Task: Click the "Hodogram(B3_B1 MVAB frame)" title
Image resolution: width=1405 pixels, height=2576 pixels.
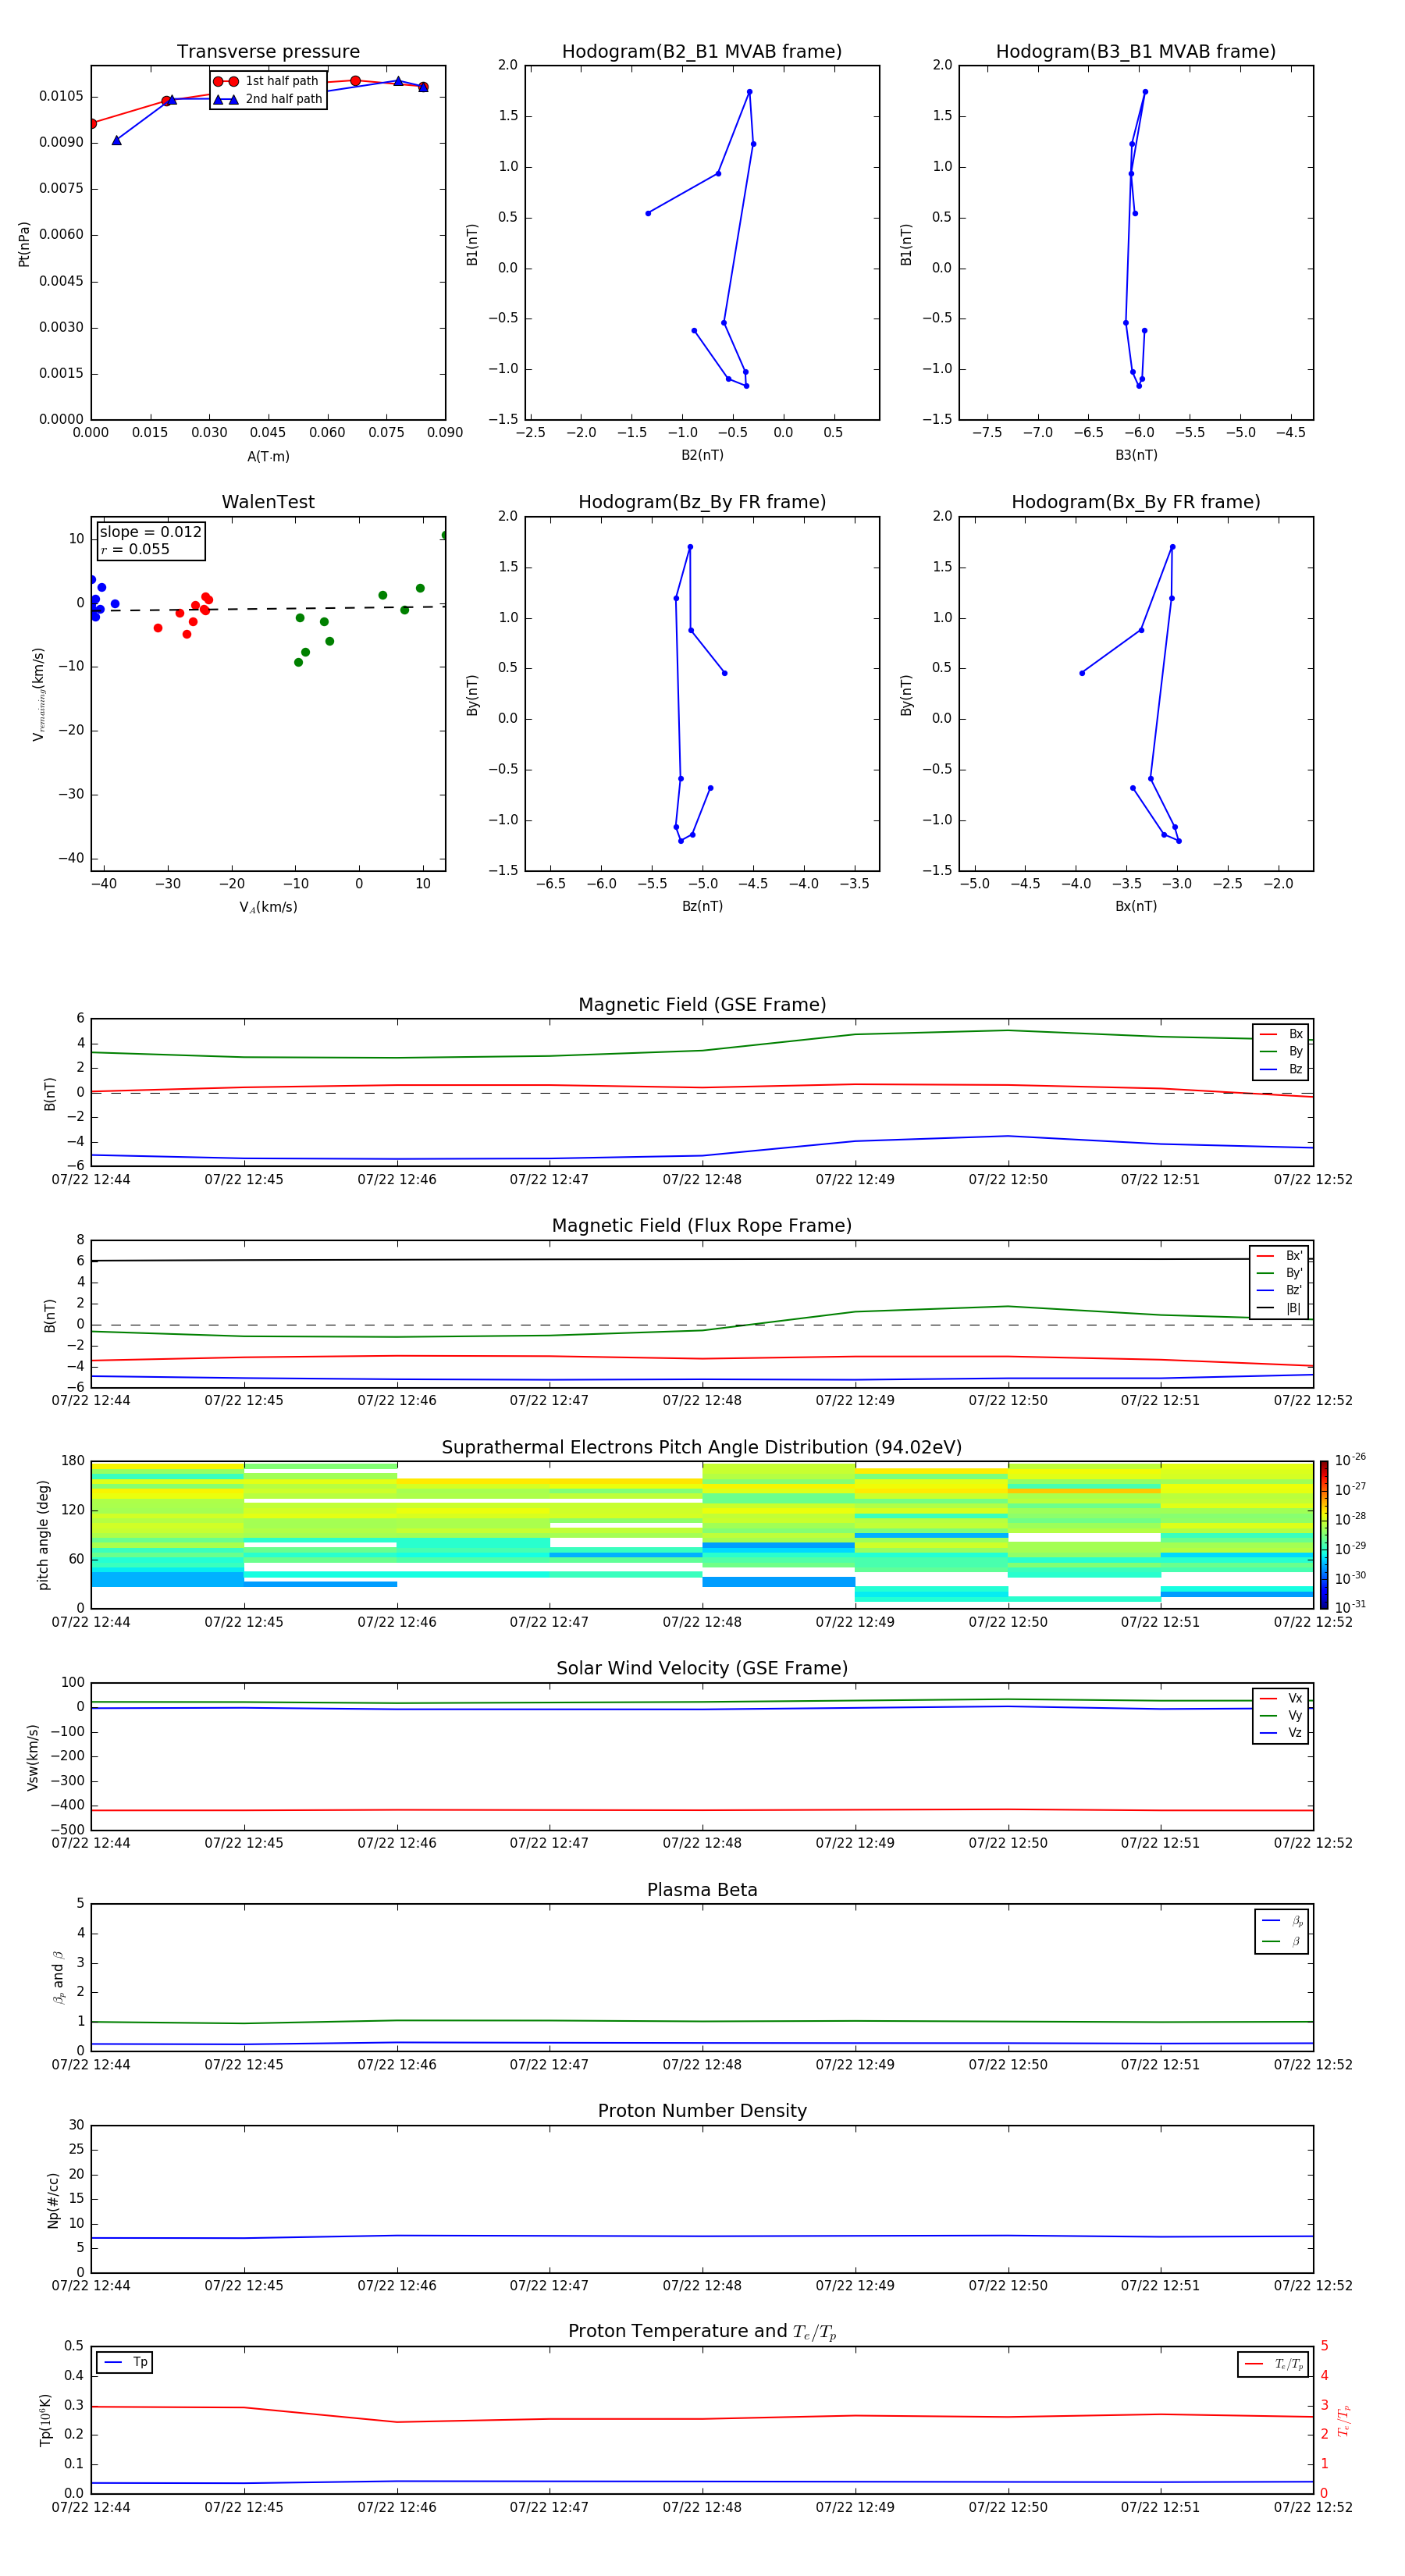Action: [x=1136, y=52]
